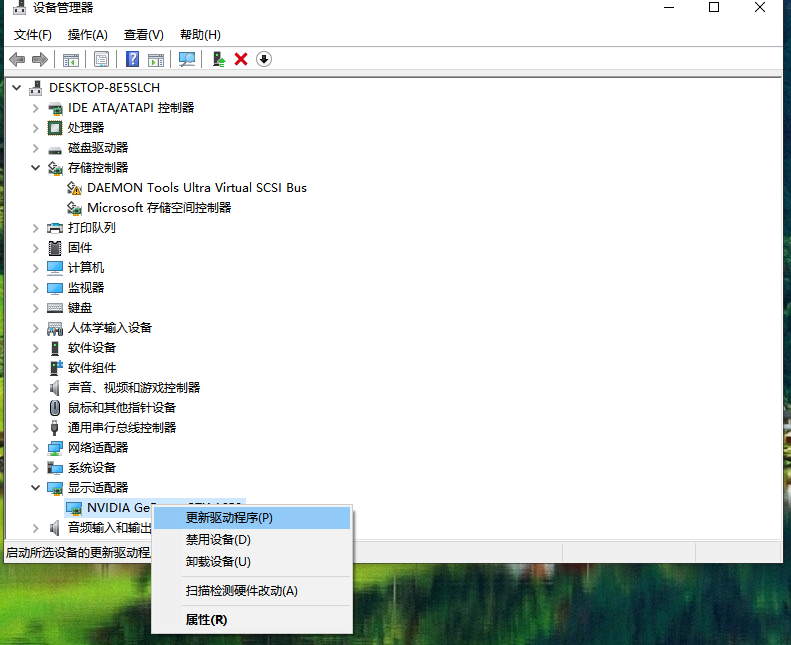Click the Forward arrow toolbar icon
Viewport: 791px width, 645px height.
click(x=39, y=60)
